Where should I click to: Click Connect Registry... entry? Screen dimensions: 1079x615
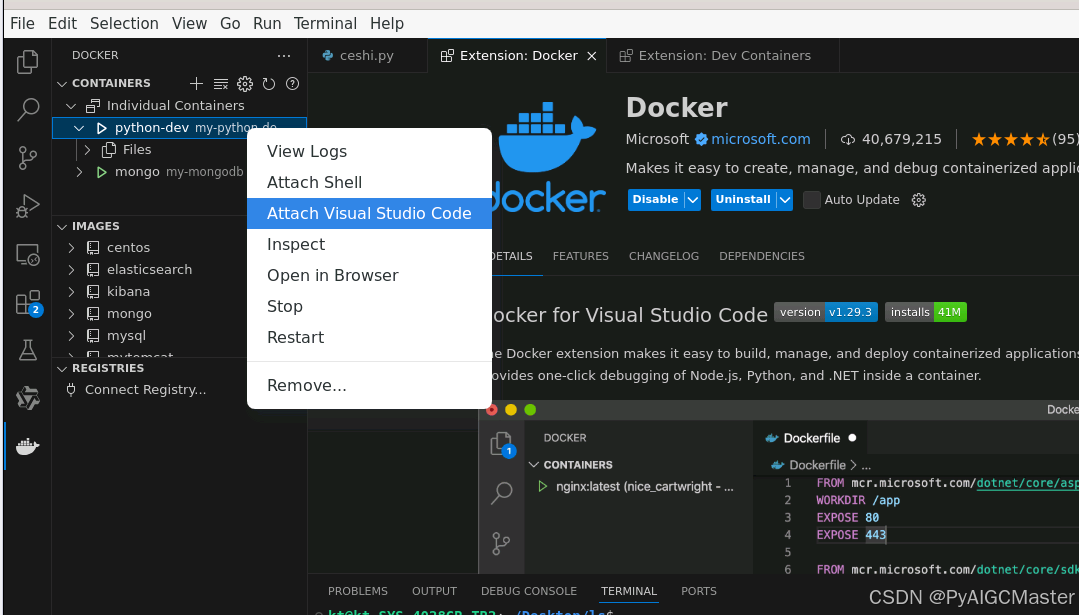click(145, 390)
